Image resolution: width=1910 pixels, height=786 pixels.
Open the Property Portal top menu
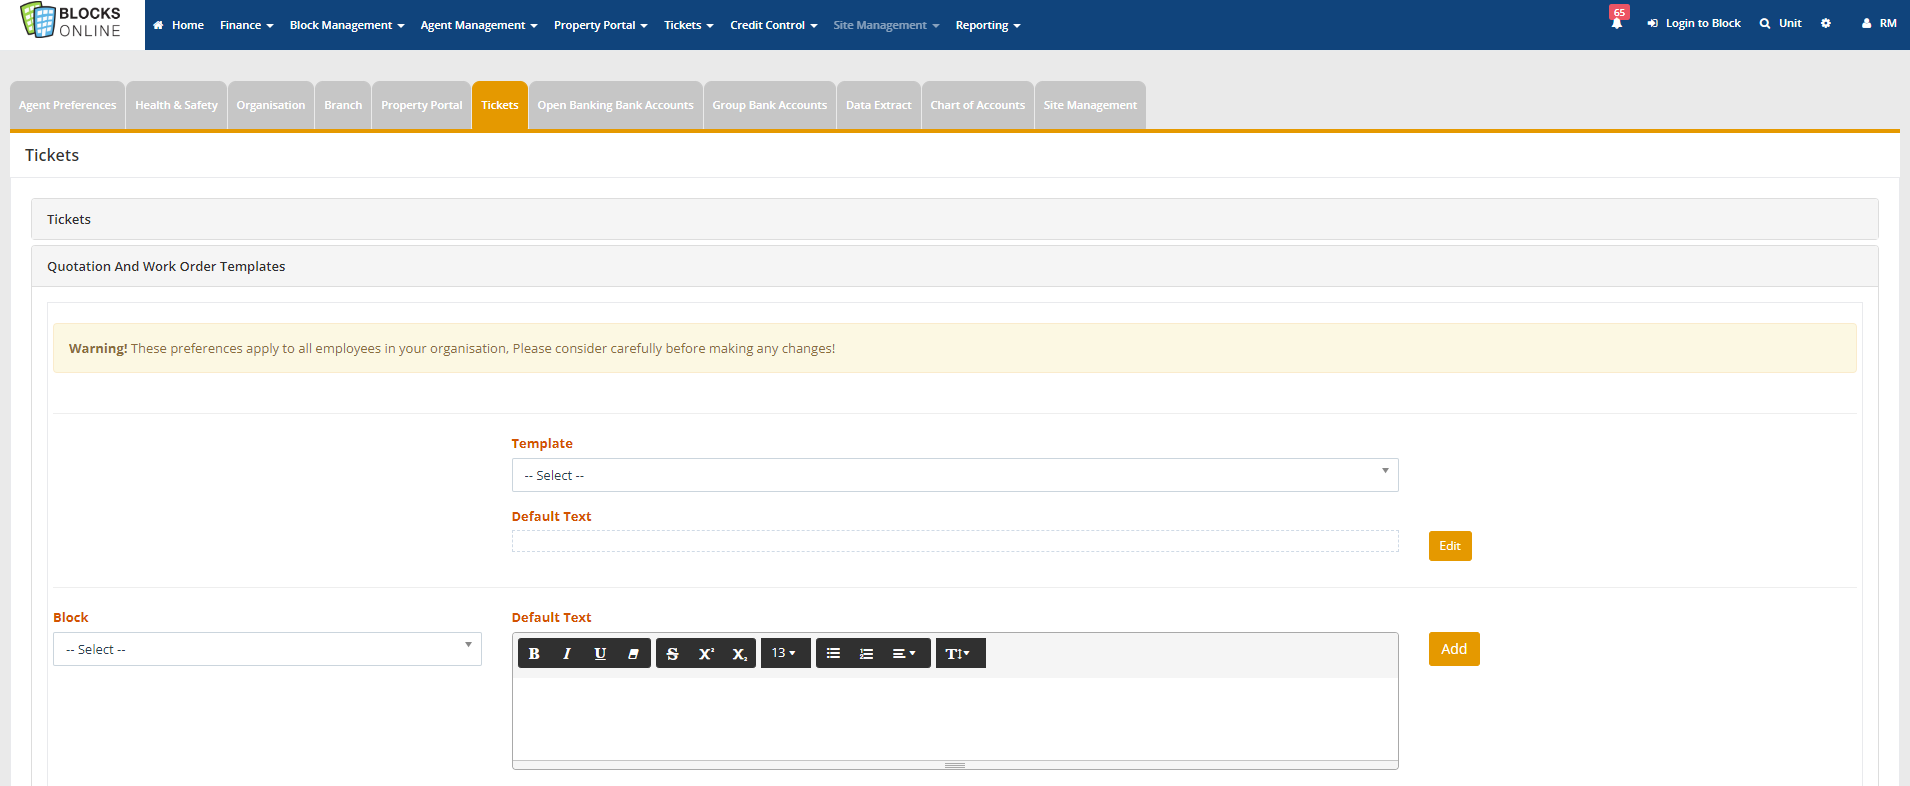pos(601,25)
